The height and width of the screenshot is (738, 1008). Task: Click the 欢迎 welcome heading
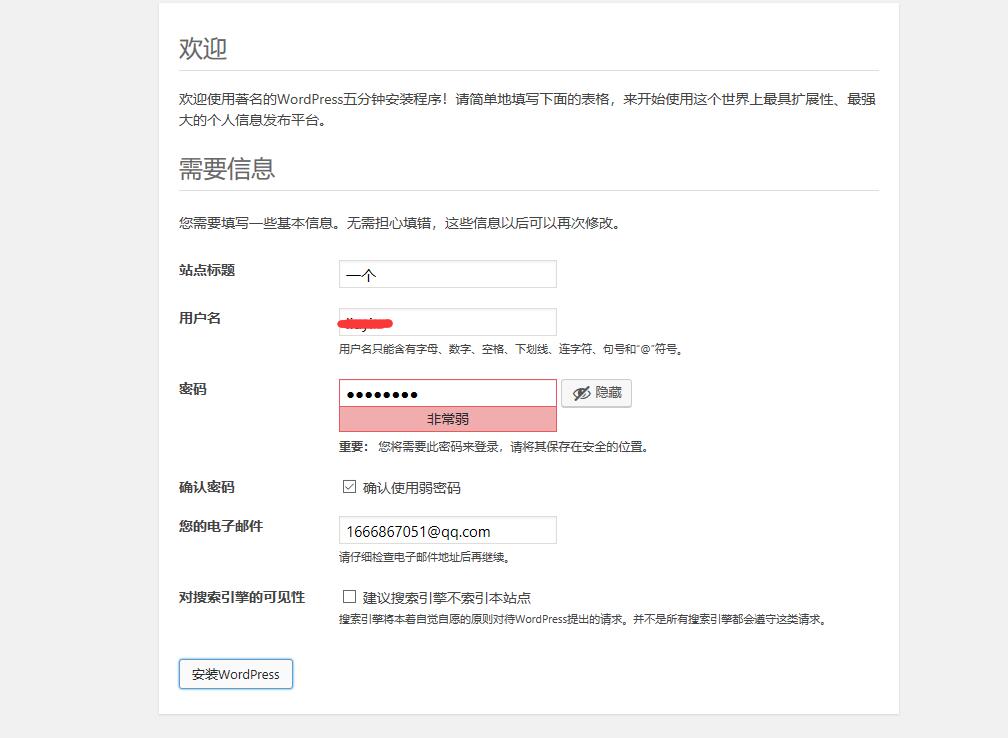(x=203, y=47)
